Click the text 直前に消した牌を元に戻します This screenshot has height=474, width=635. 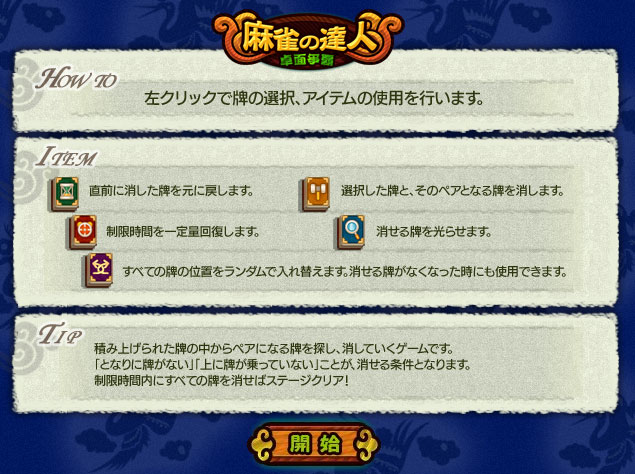point(171,190)
